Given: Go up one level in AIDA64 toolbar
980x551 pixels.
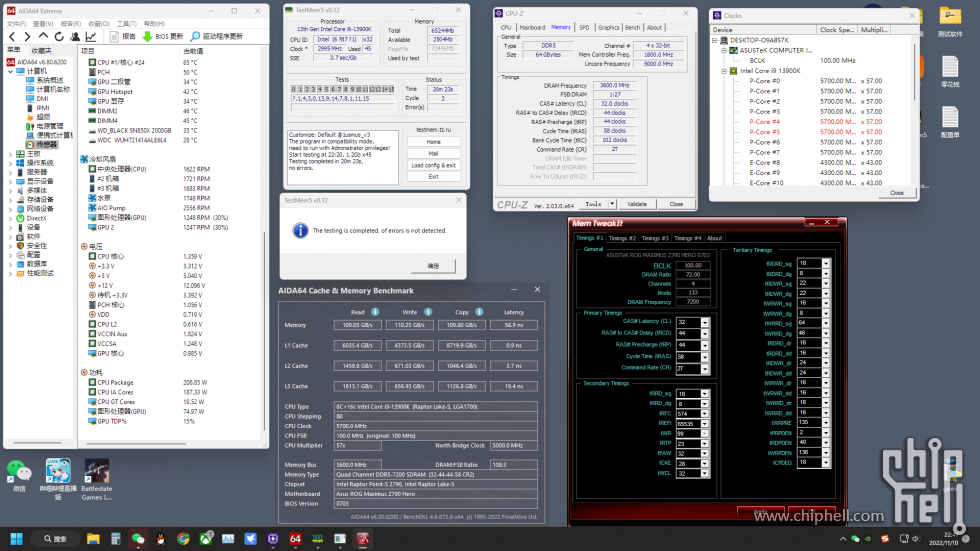Looking at the screenshot, I should click(x=43, y=37).
